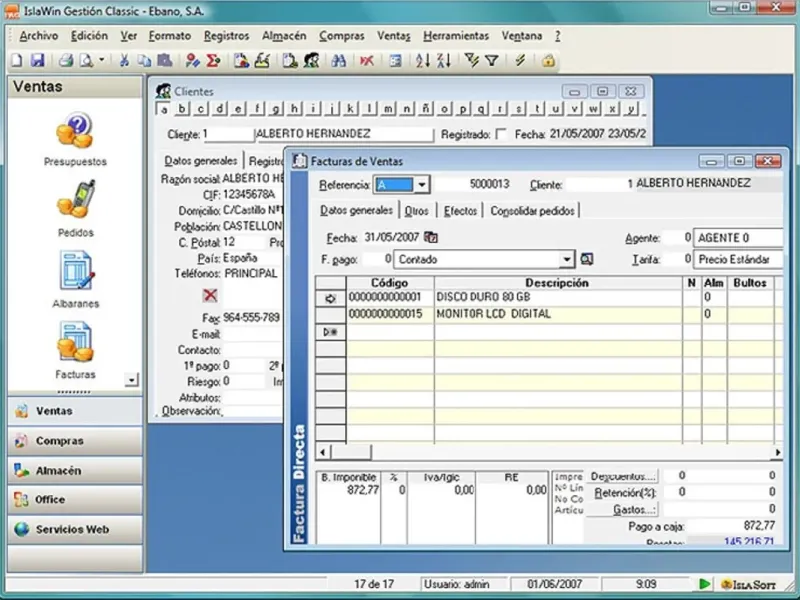Viewport: 800px width, 600px height.
Task: Click the green play arrow in status bar
Action: pyautogui.click(x=705, y=584)
